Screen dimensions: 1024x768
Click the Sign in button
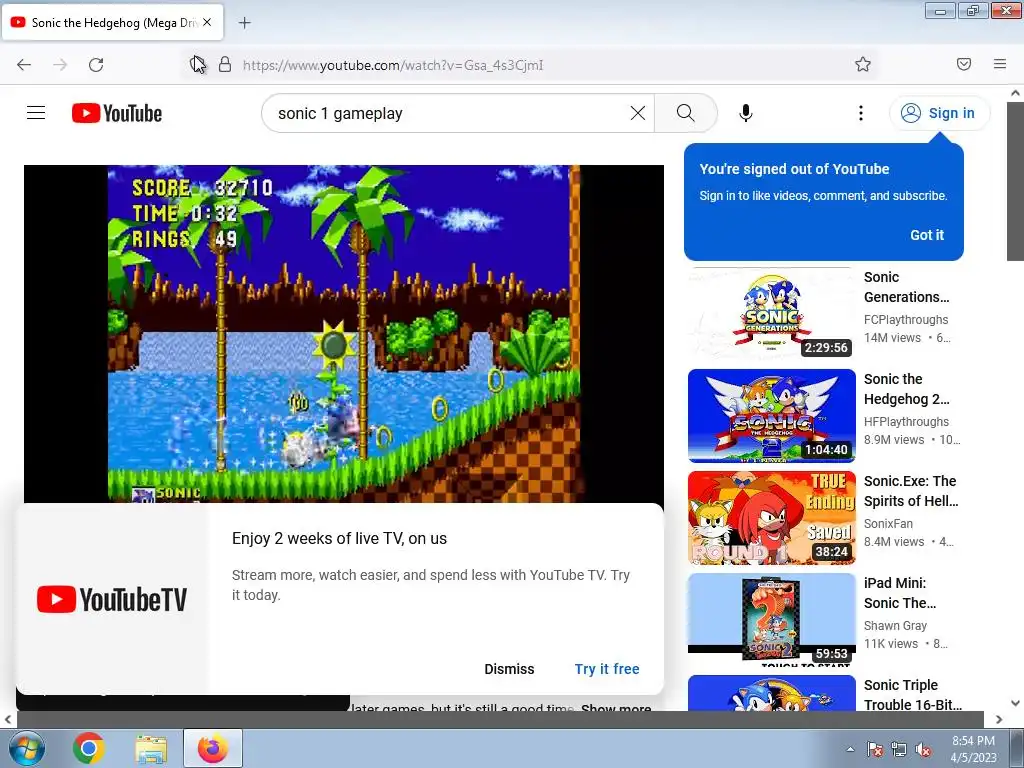[x=939, y=113]
